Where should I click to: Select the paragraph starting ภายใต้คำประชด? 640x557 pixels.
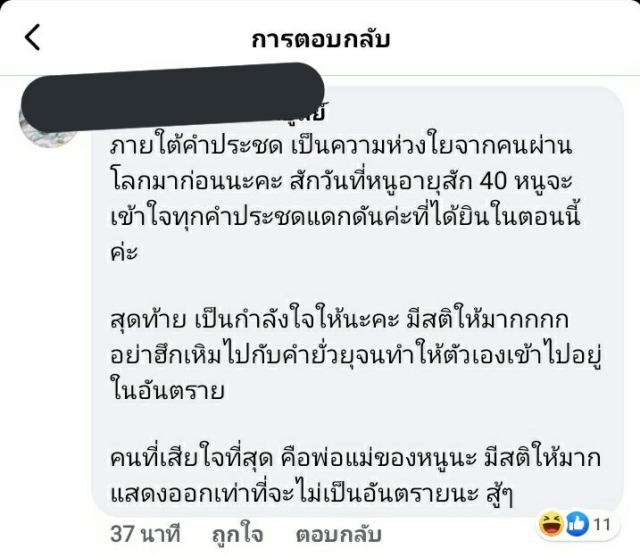tap(345, 199)
